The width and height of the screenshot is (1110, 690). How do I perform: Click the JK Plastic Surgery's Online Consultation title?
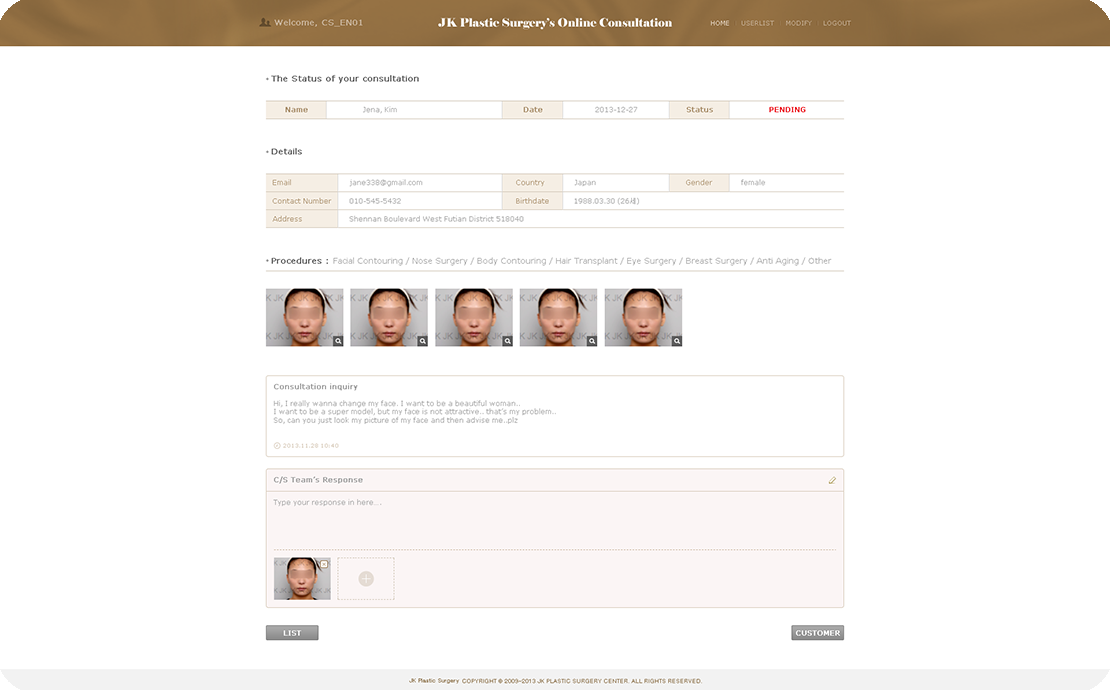[x=555, y=23]
